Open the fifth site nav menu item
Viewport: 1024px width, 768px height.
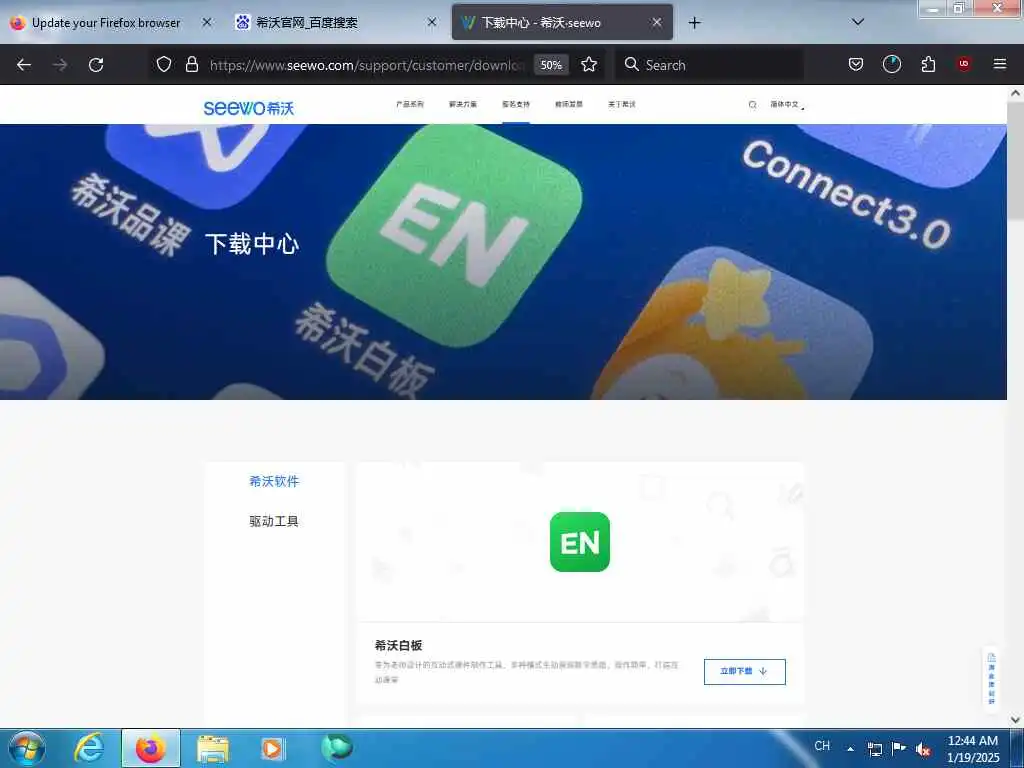click(622, 104)
